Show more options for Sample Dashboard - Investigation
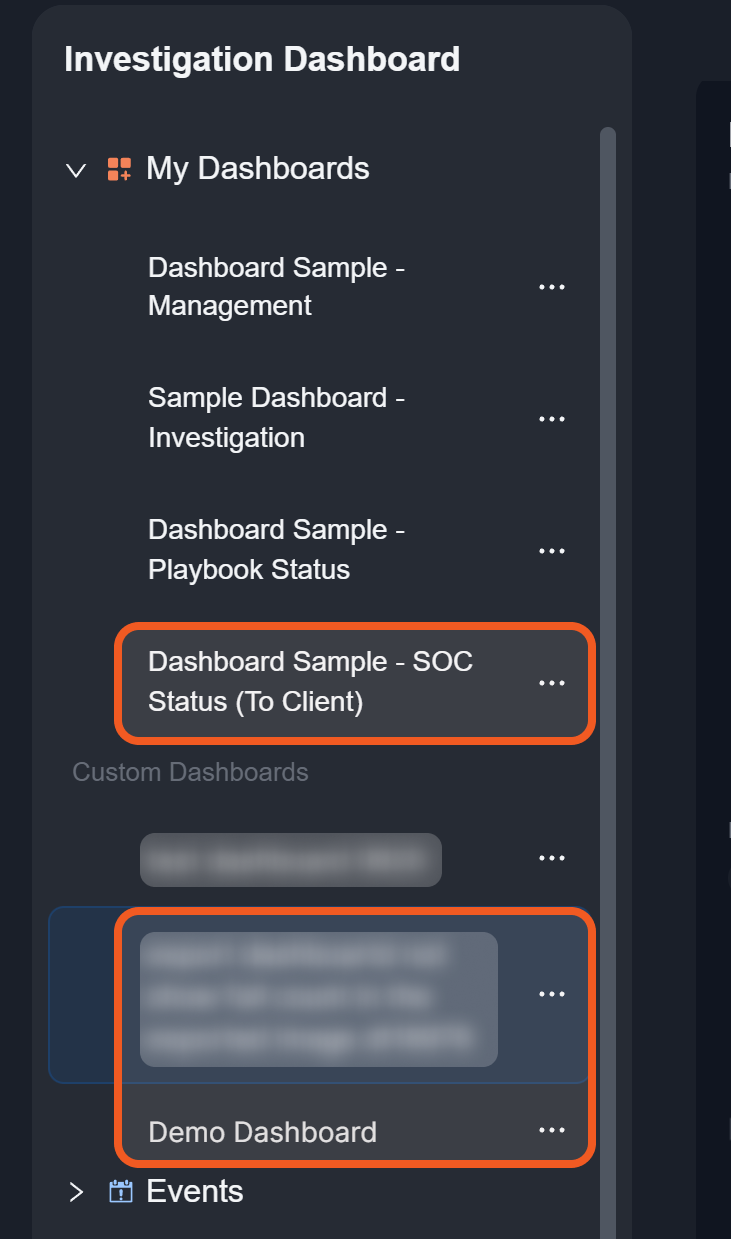The height and width of the screenshot is (1239, 731). click(x=552, y=419)
